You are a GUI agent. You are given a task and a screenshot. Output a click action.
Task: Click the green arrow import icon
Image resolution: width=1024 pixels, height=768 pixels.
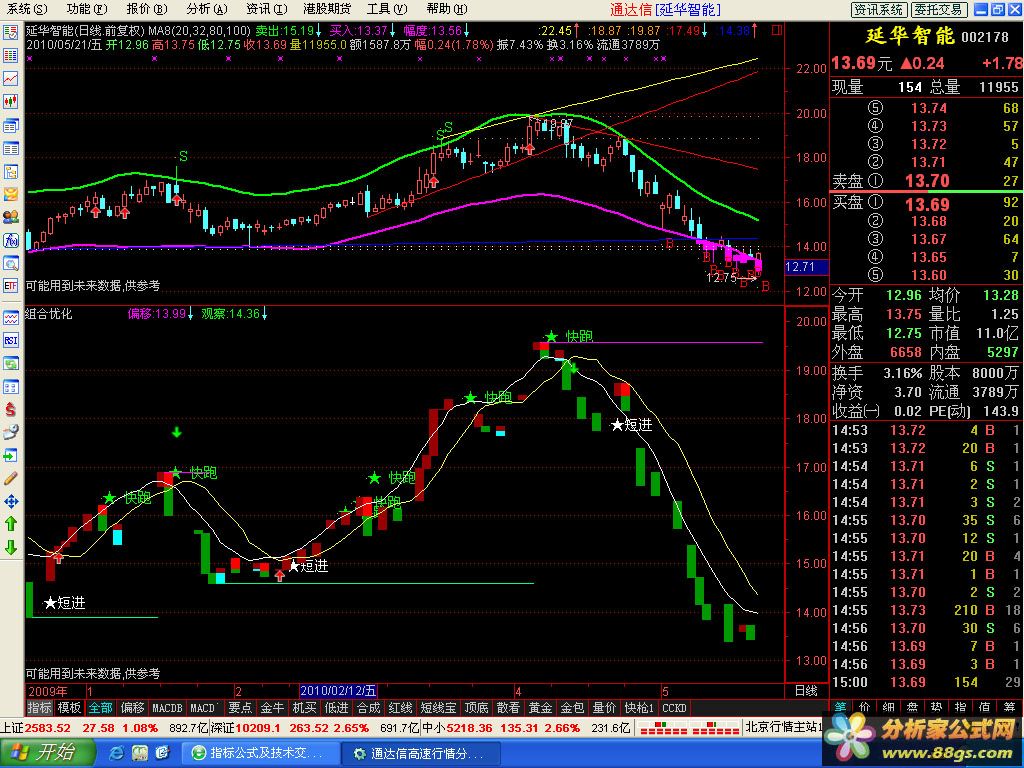click(10, 455)
